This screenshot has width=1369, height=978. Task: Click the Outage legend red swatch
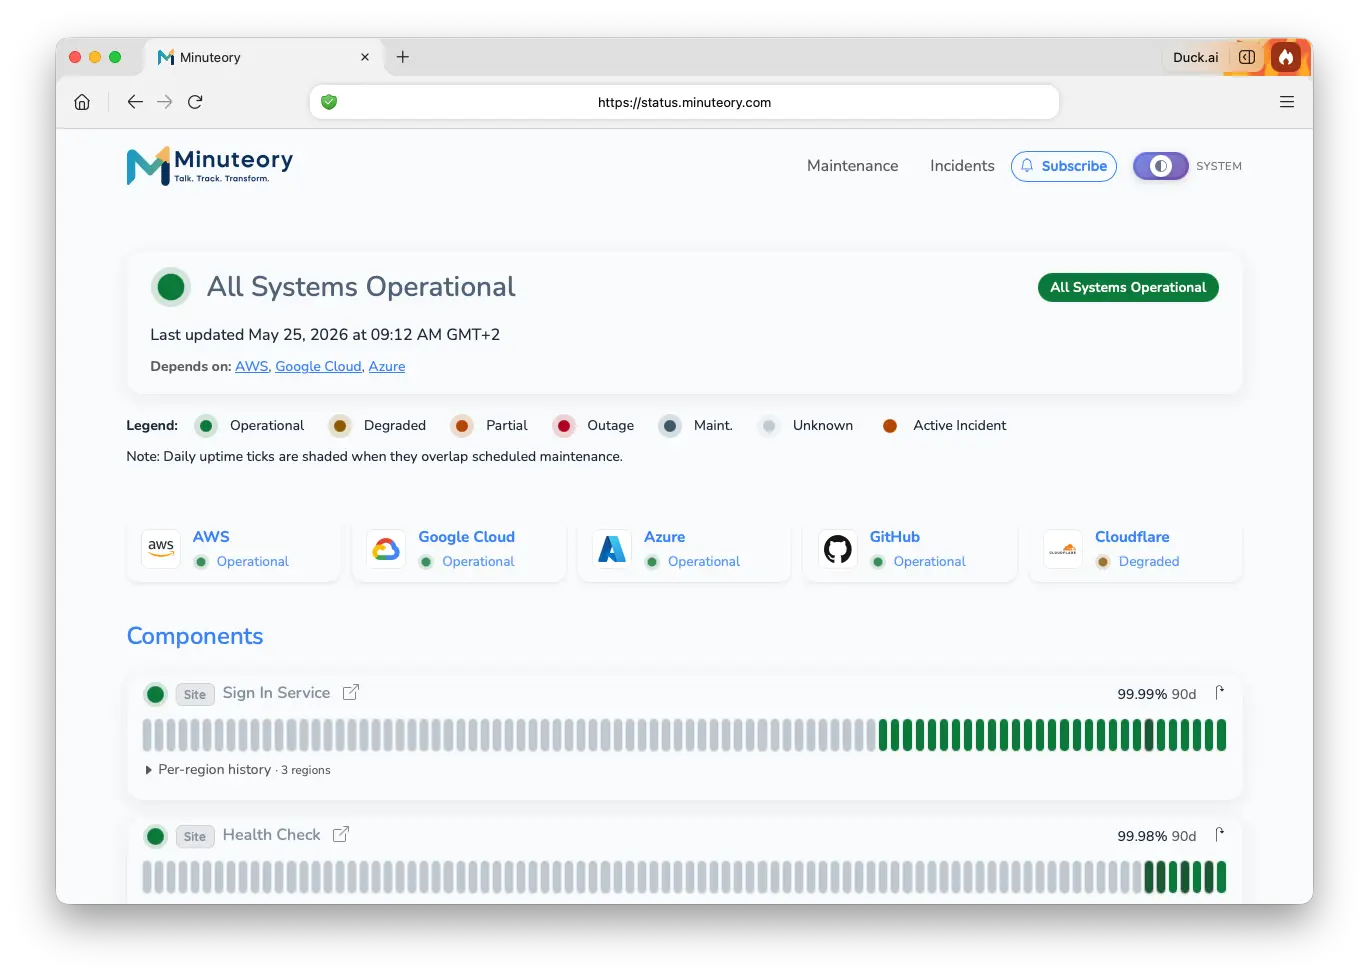coord(564,426)
